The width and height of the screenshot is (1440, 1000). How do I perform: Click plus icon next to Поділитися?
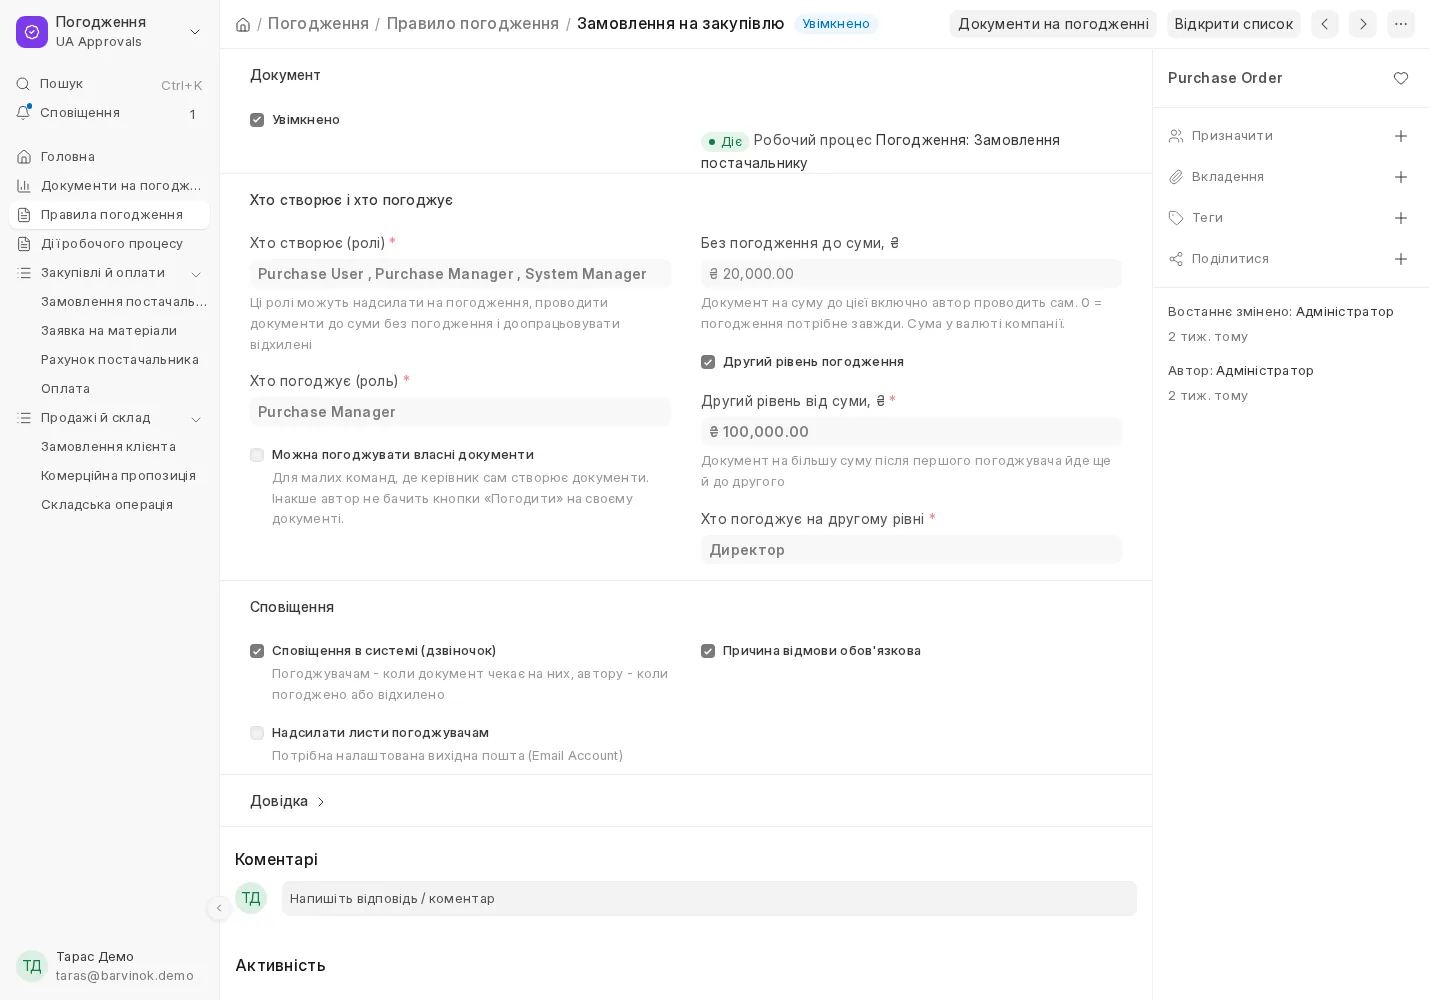(1401, 259)
